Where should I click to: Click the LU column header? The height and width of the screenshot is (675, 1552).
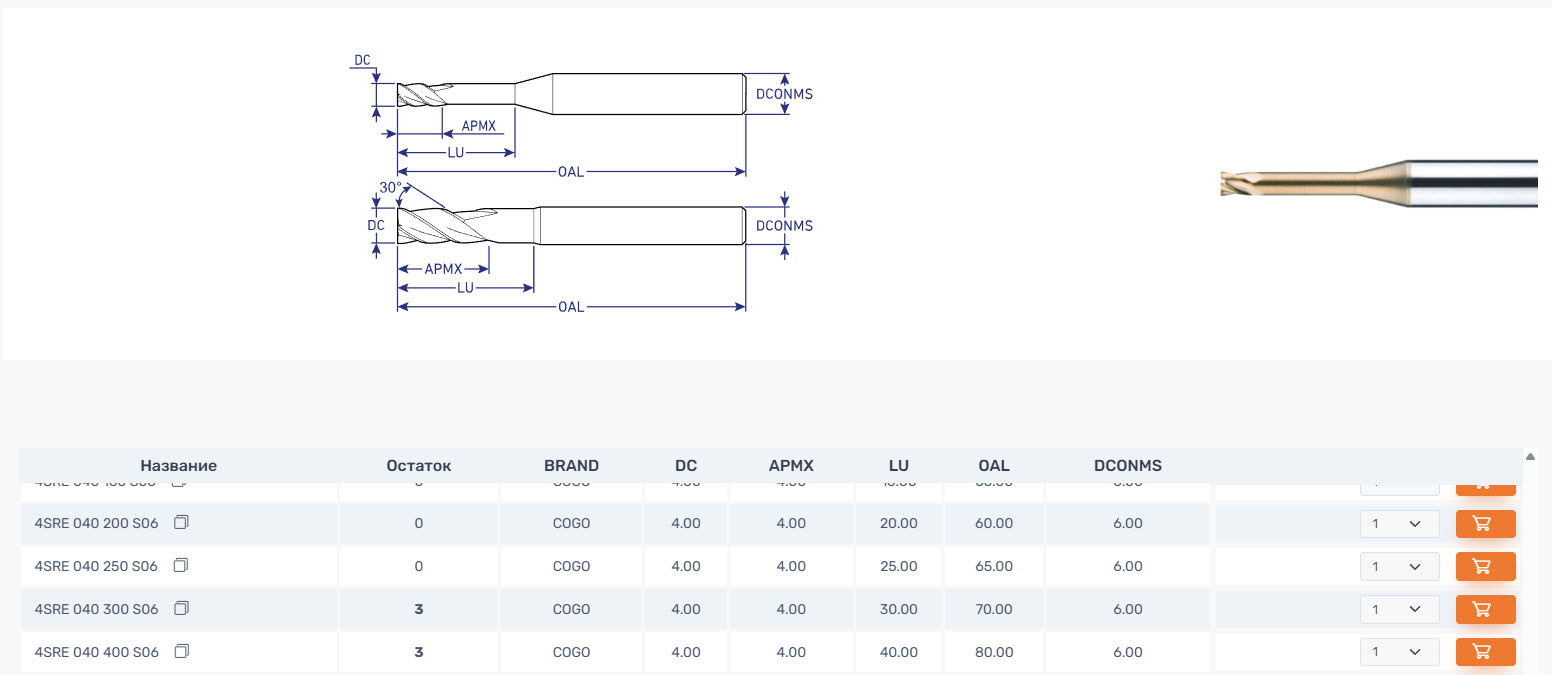899,466
